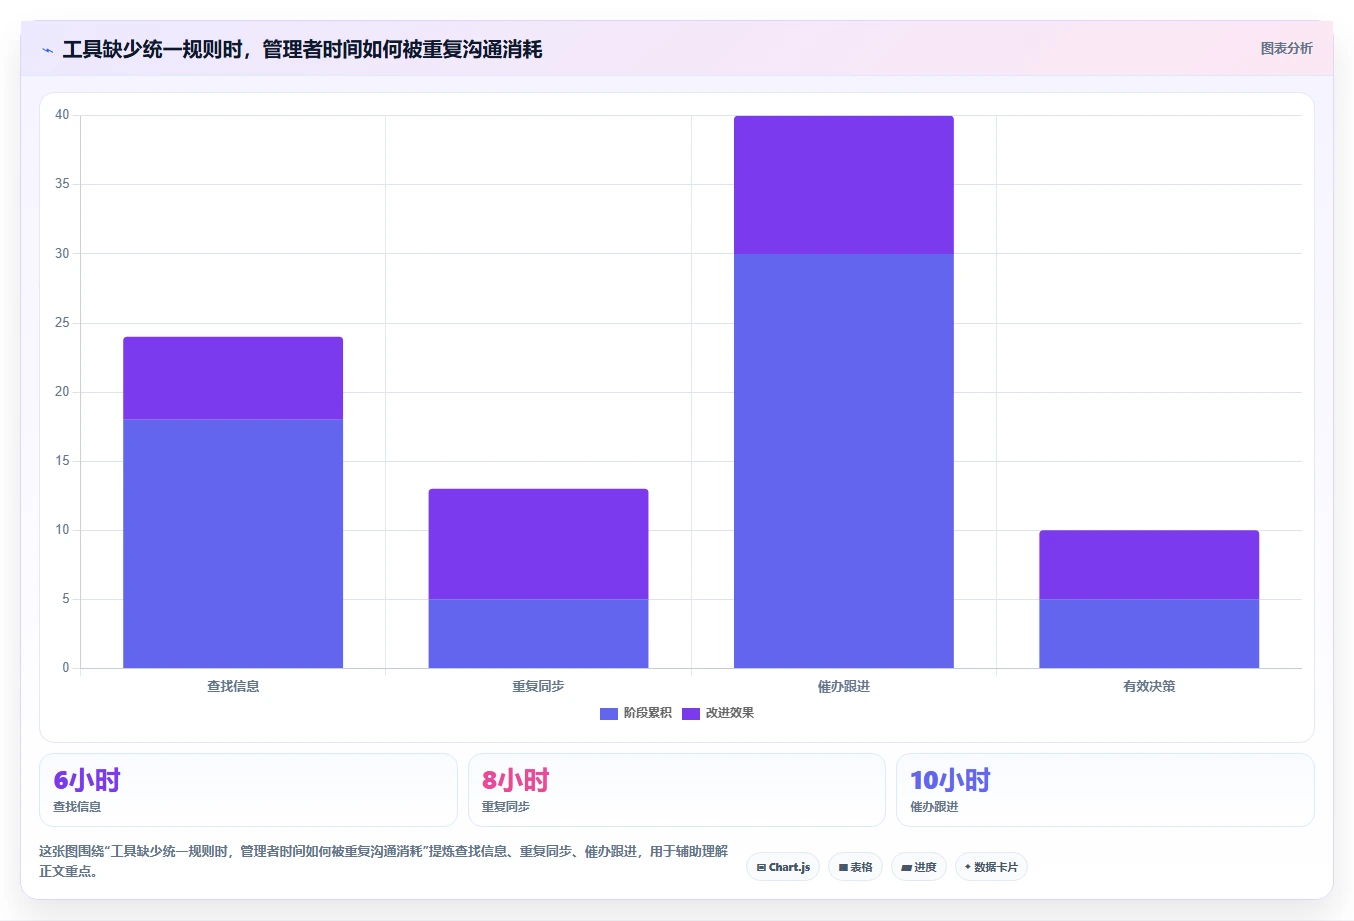Screen dimensions: 1354x921
Task: Click the blue 查找信息 bar segment
Action: click(x=233, y=543)
